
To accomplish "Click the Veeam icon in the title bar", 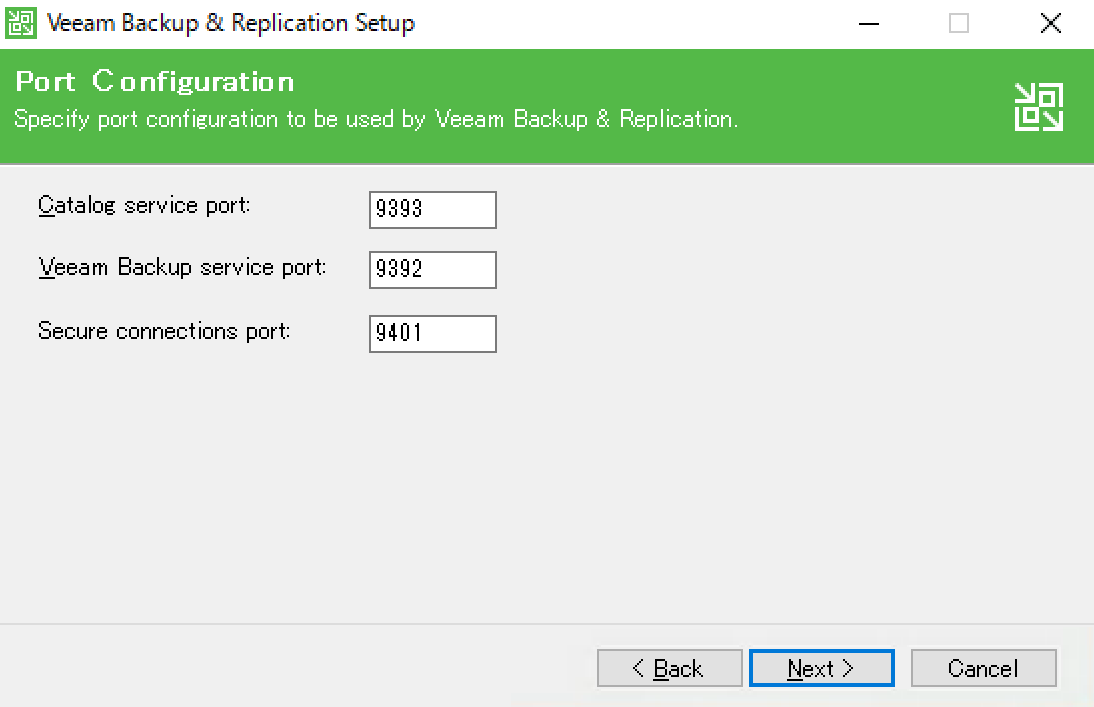I will point(20,22).
